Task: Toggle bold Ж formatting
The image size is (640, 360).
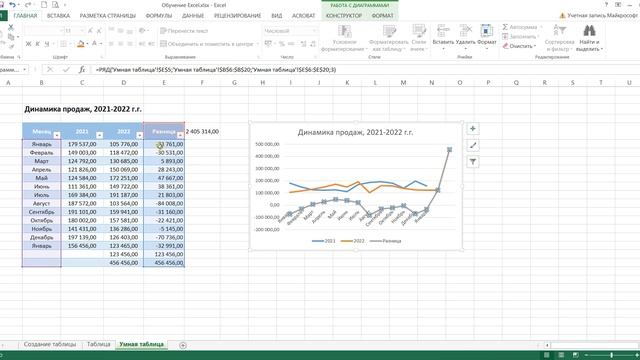Action: click(x=28, y=44)
